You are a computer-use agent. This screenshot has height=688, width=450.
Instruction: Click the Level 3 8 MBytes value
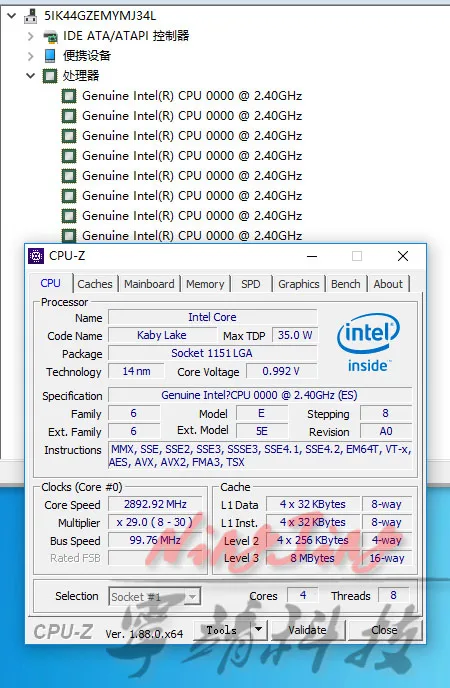click(x=313, y=558)
